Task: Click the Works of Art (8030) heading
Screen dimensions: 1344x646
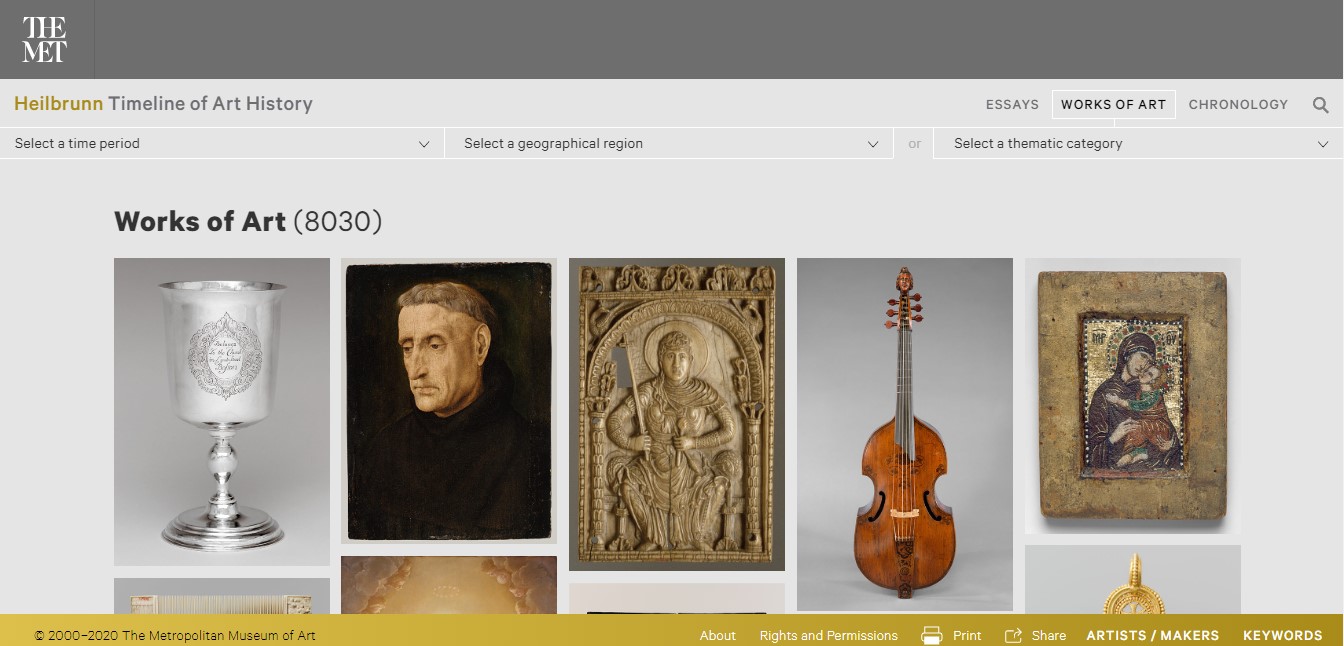Action: (248, 221)
